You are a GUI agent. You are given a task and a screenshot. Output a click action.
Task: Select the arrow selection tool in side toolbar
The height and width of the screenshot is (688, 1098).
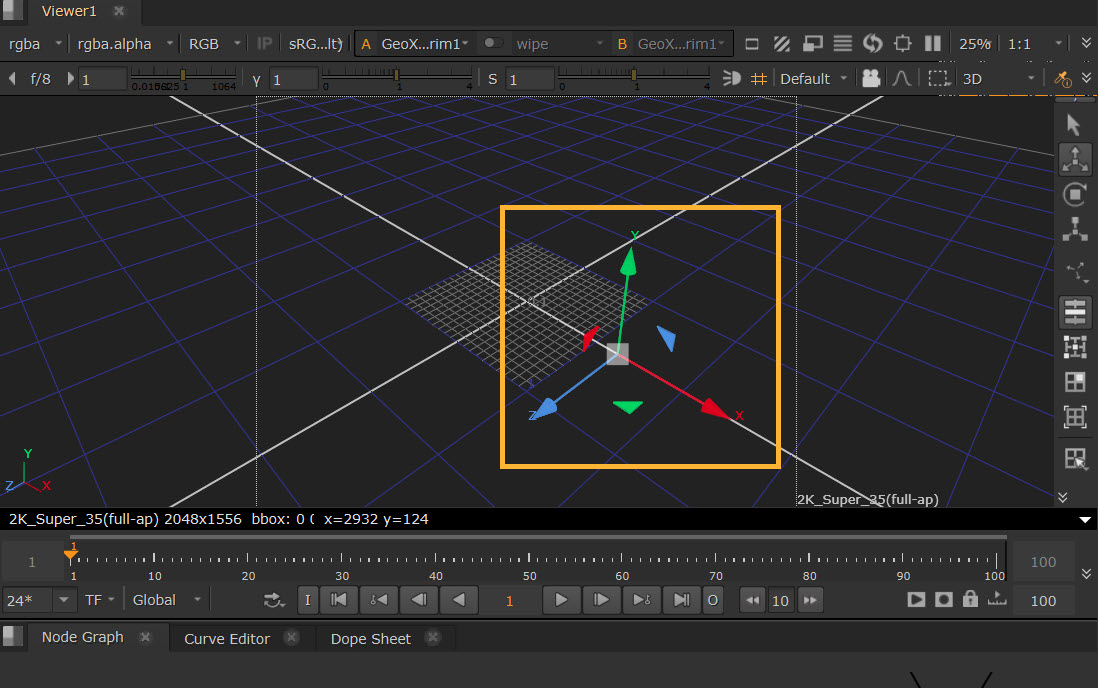point(1074,125)
